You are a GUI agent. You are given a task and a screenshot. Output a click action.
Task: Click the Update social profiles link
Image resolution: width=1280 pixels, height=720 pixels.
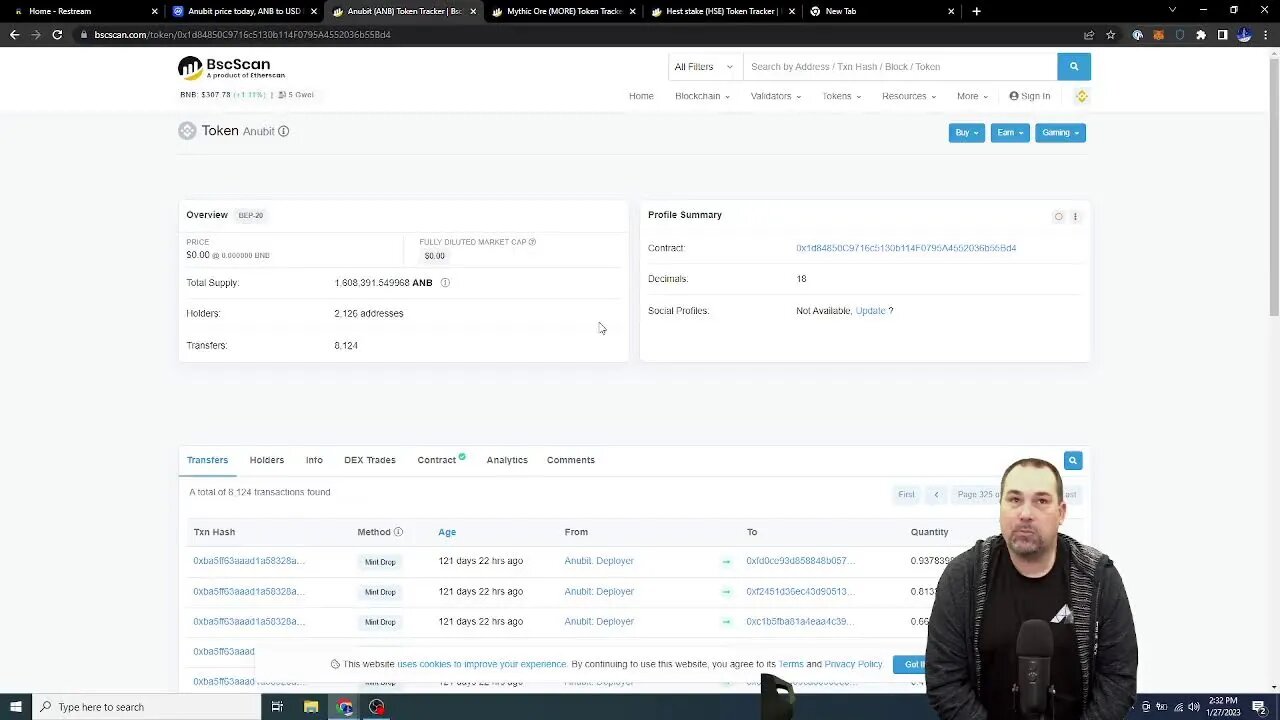[x=870, y=311]
